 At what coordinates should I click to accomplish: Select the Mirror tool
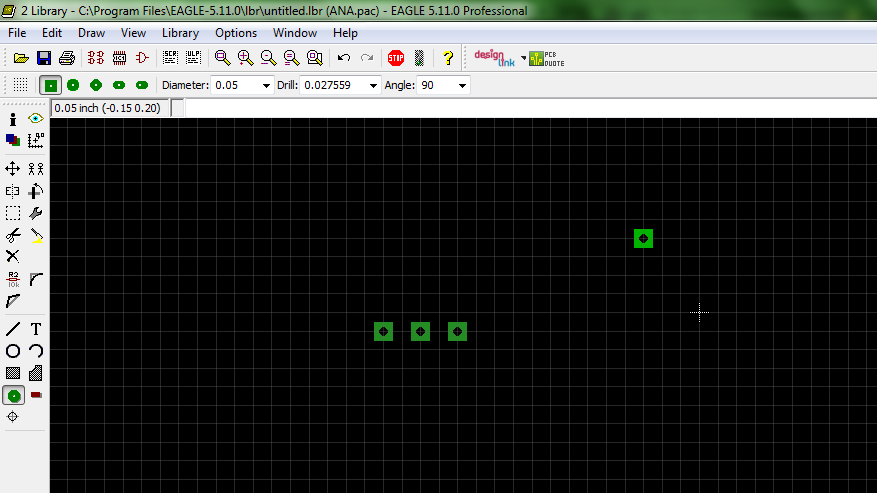click(13, 191)
